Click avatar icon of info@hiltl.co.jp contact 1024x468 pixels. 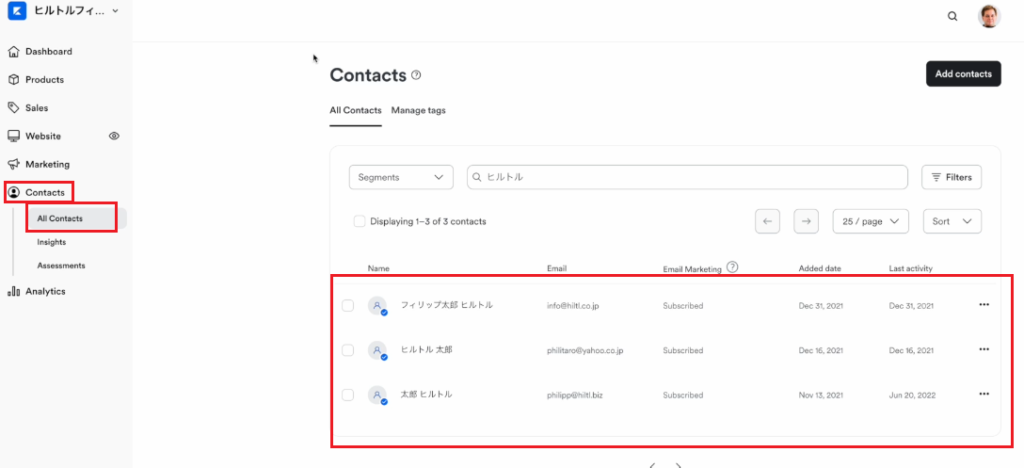(x=377, y=305)
